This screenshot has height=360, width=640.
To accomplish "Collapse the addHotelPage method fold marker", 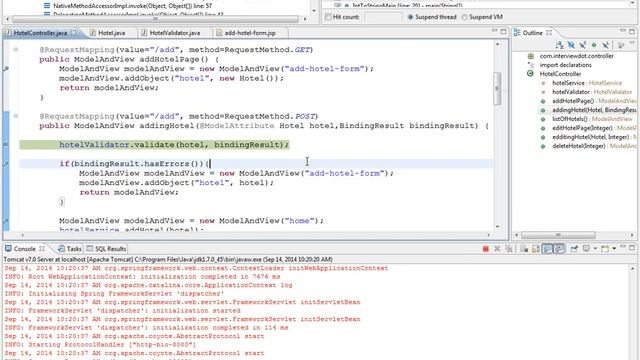I will click(x=16, y=49).
